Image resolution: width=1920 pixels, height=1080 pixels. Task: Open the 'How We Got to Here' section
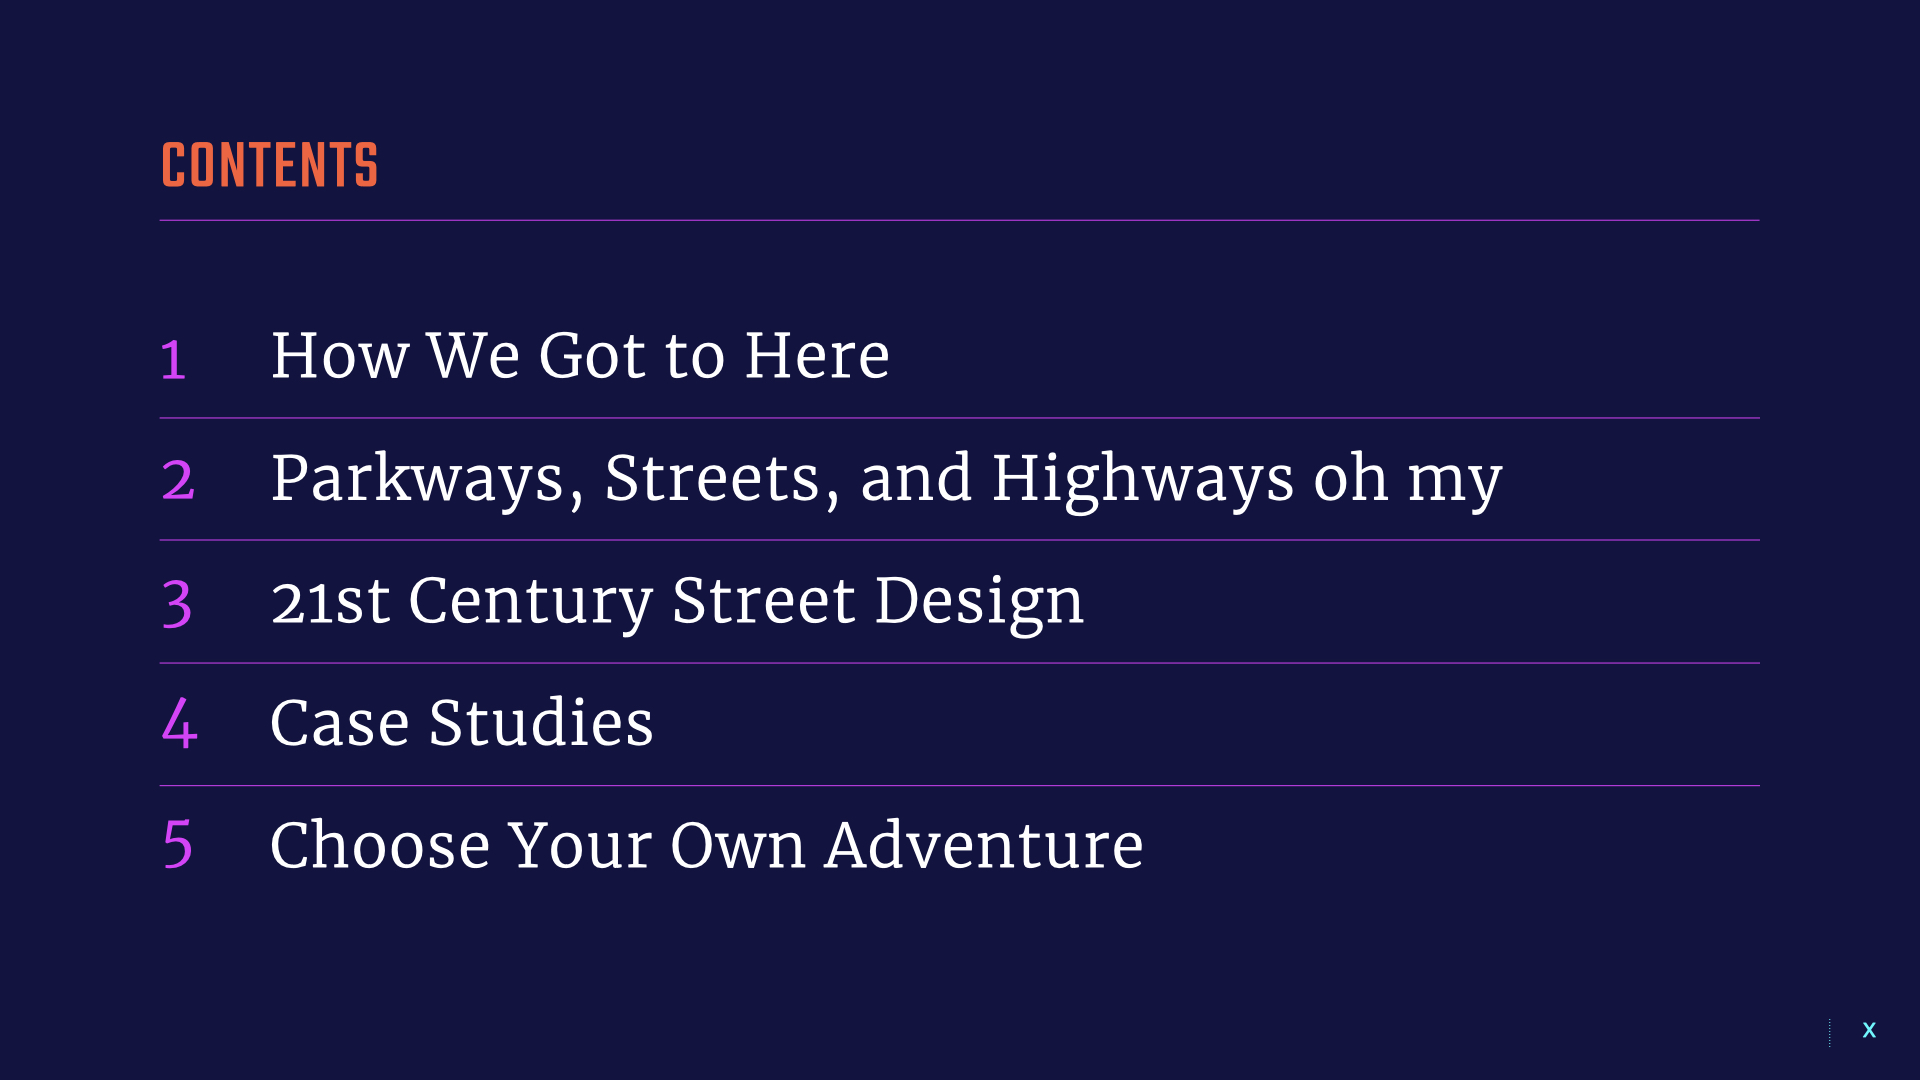pos(580,356)
